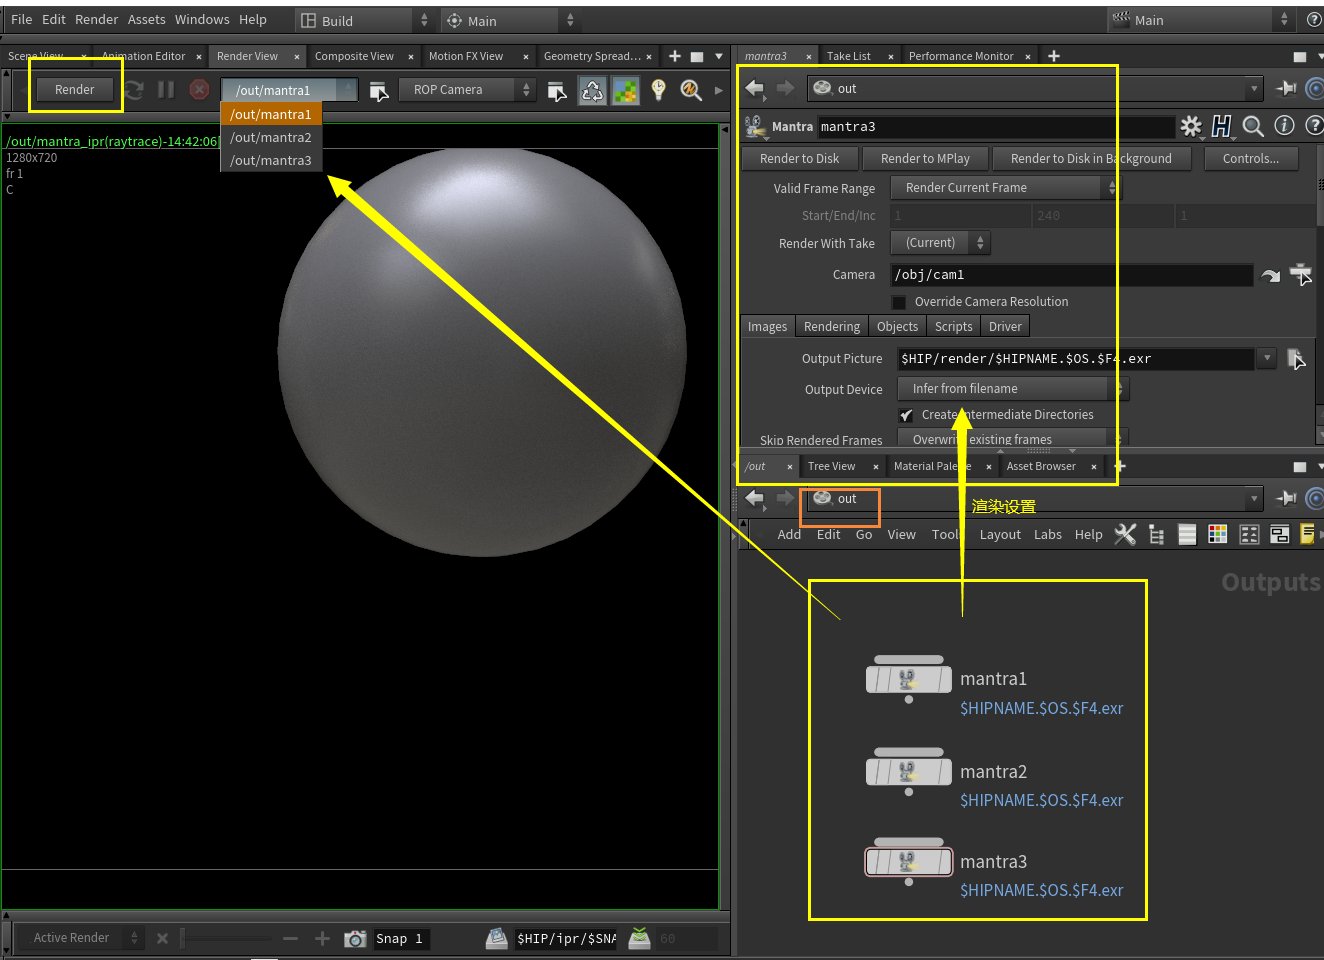Open the Output Picture preset dropdown arrow
This screenshot has height=960, width=1324.
point(1267,358)
